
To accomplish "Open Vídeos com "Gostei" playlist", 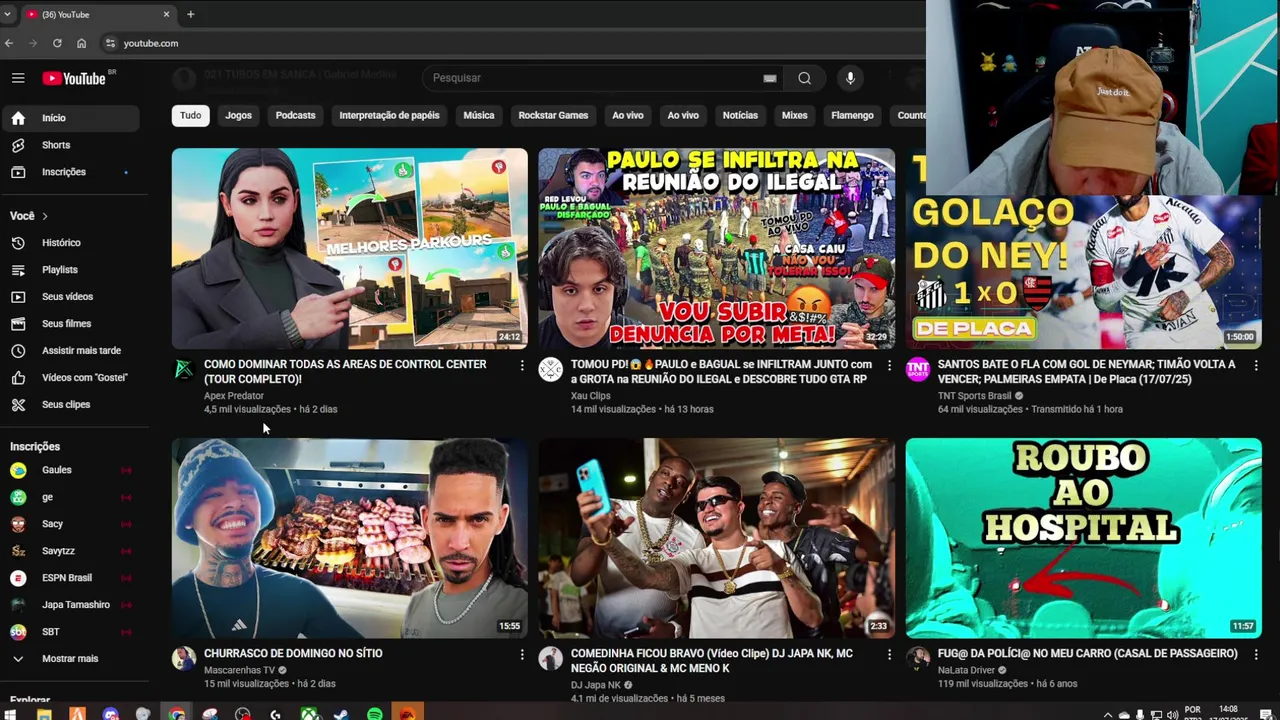I will pos(70,378).
